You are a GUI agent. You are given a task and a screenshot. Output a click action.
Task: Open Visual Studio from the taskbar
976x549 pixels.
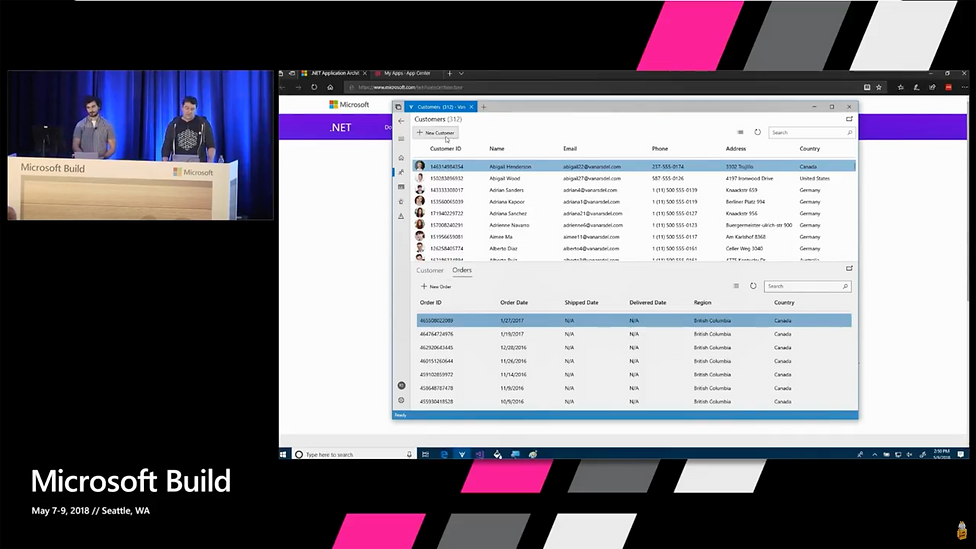point(479,454)
